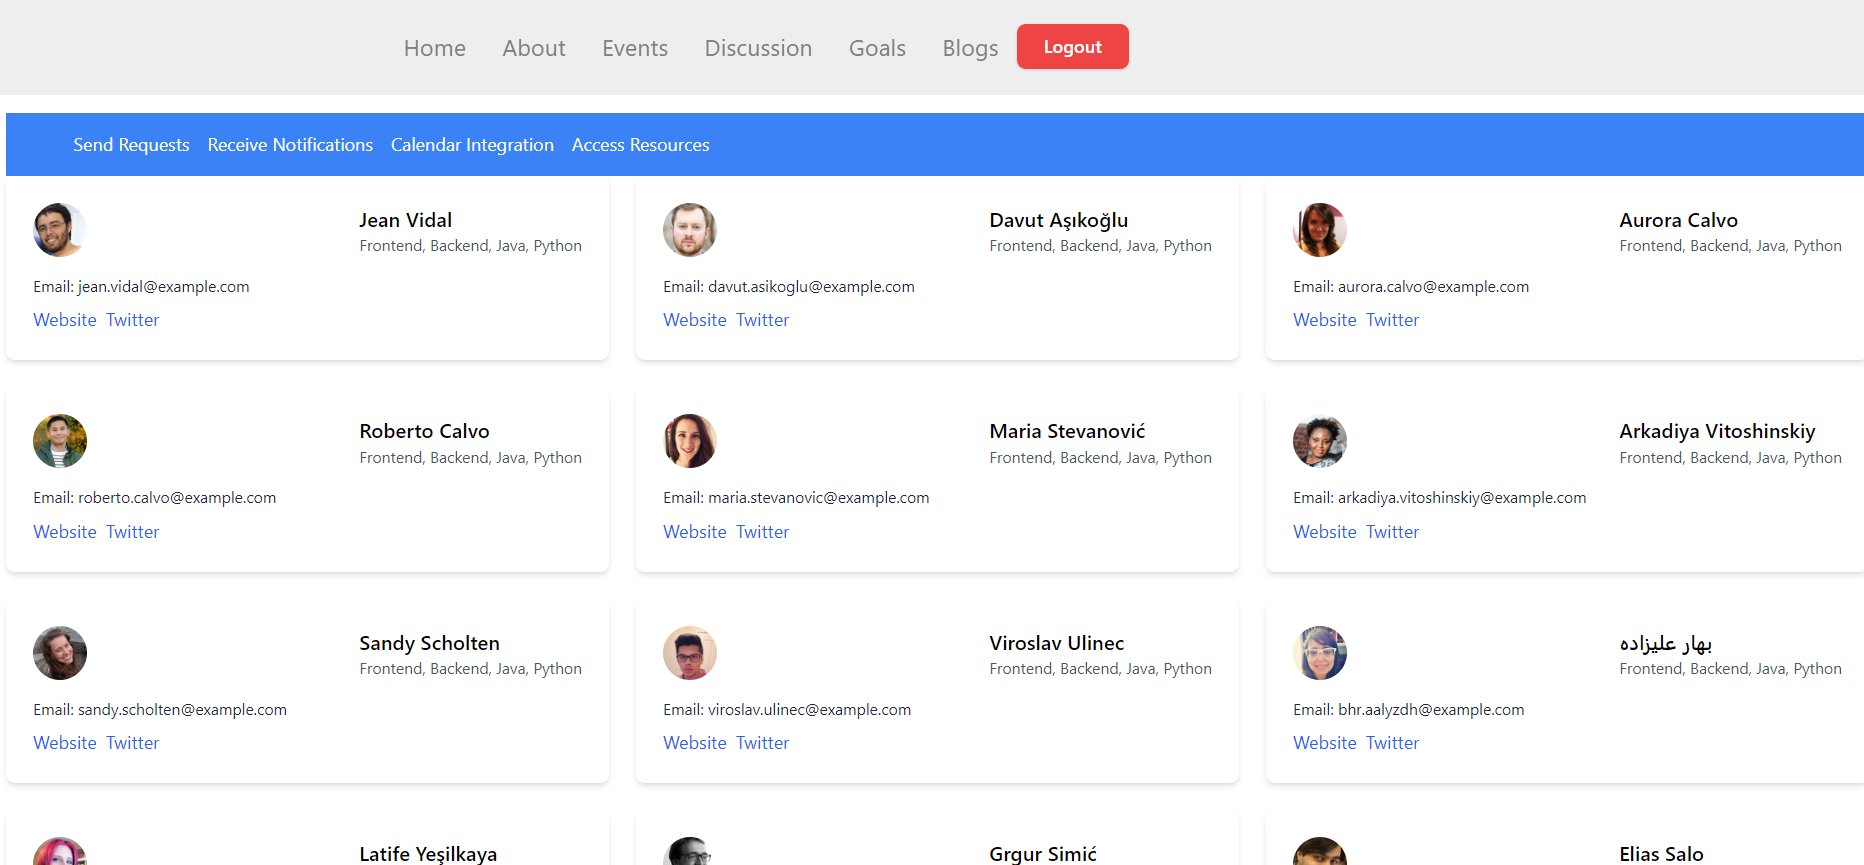Open Arkadiya Vitoshinskiy's Website link
1864x865 pixels.
tap(1325, 532)
